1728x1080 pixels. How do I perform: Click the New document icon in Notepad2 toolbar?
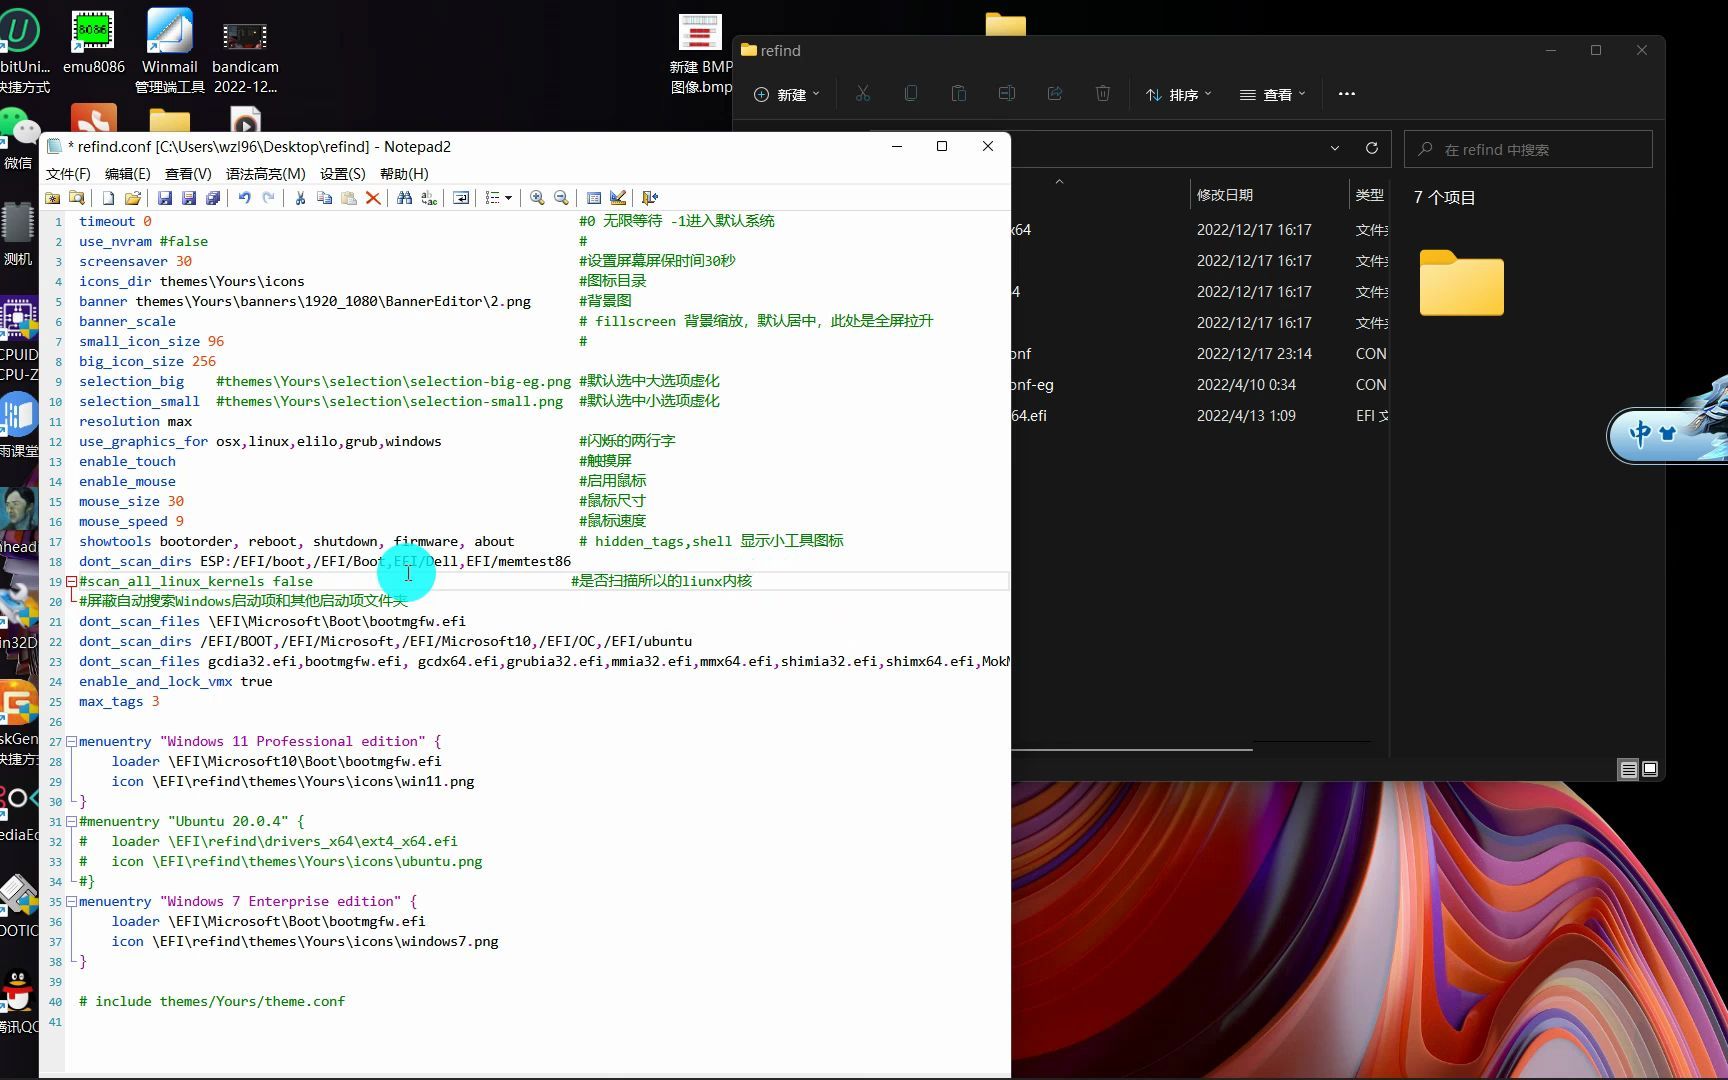coord(108,198)
